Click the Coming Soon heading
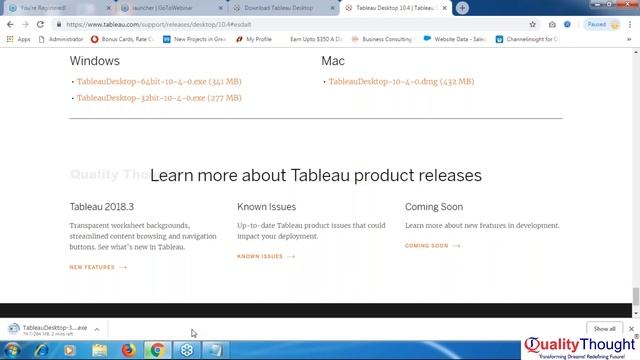This screenshot has width=640, height=360. [434, 207]
